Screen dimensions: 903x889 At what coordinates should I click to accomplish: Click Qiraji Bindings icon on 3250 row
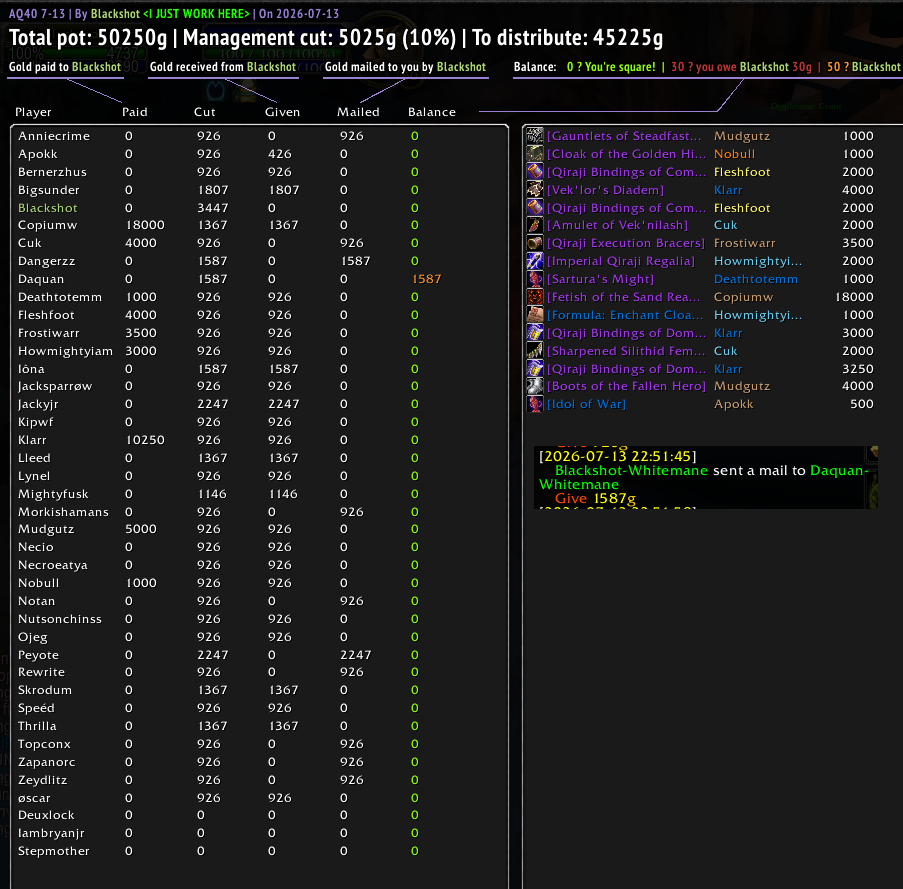[x=535, y=368]
